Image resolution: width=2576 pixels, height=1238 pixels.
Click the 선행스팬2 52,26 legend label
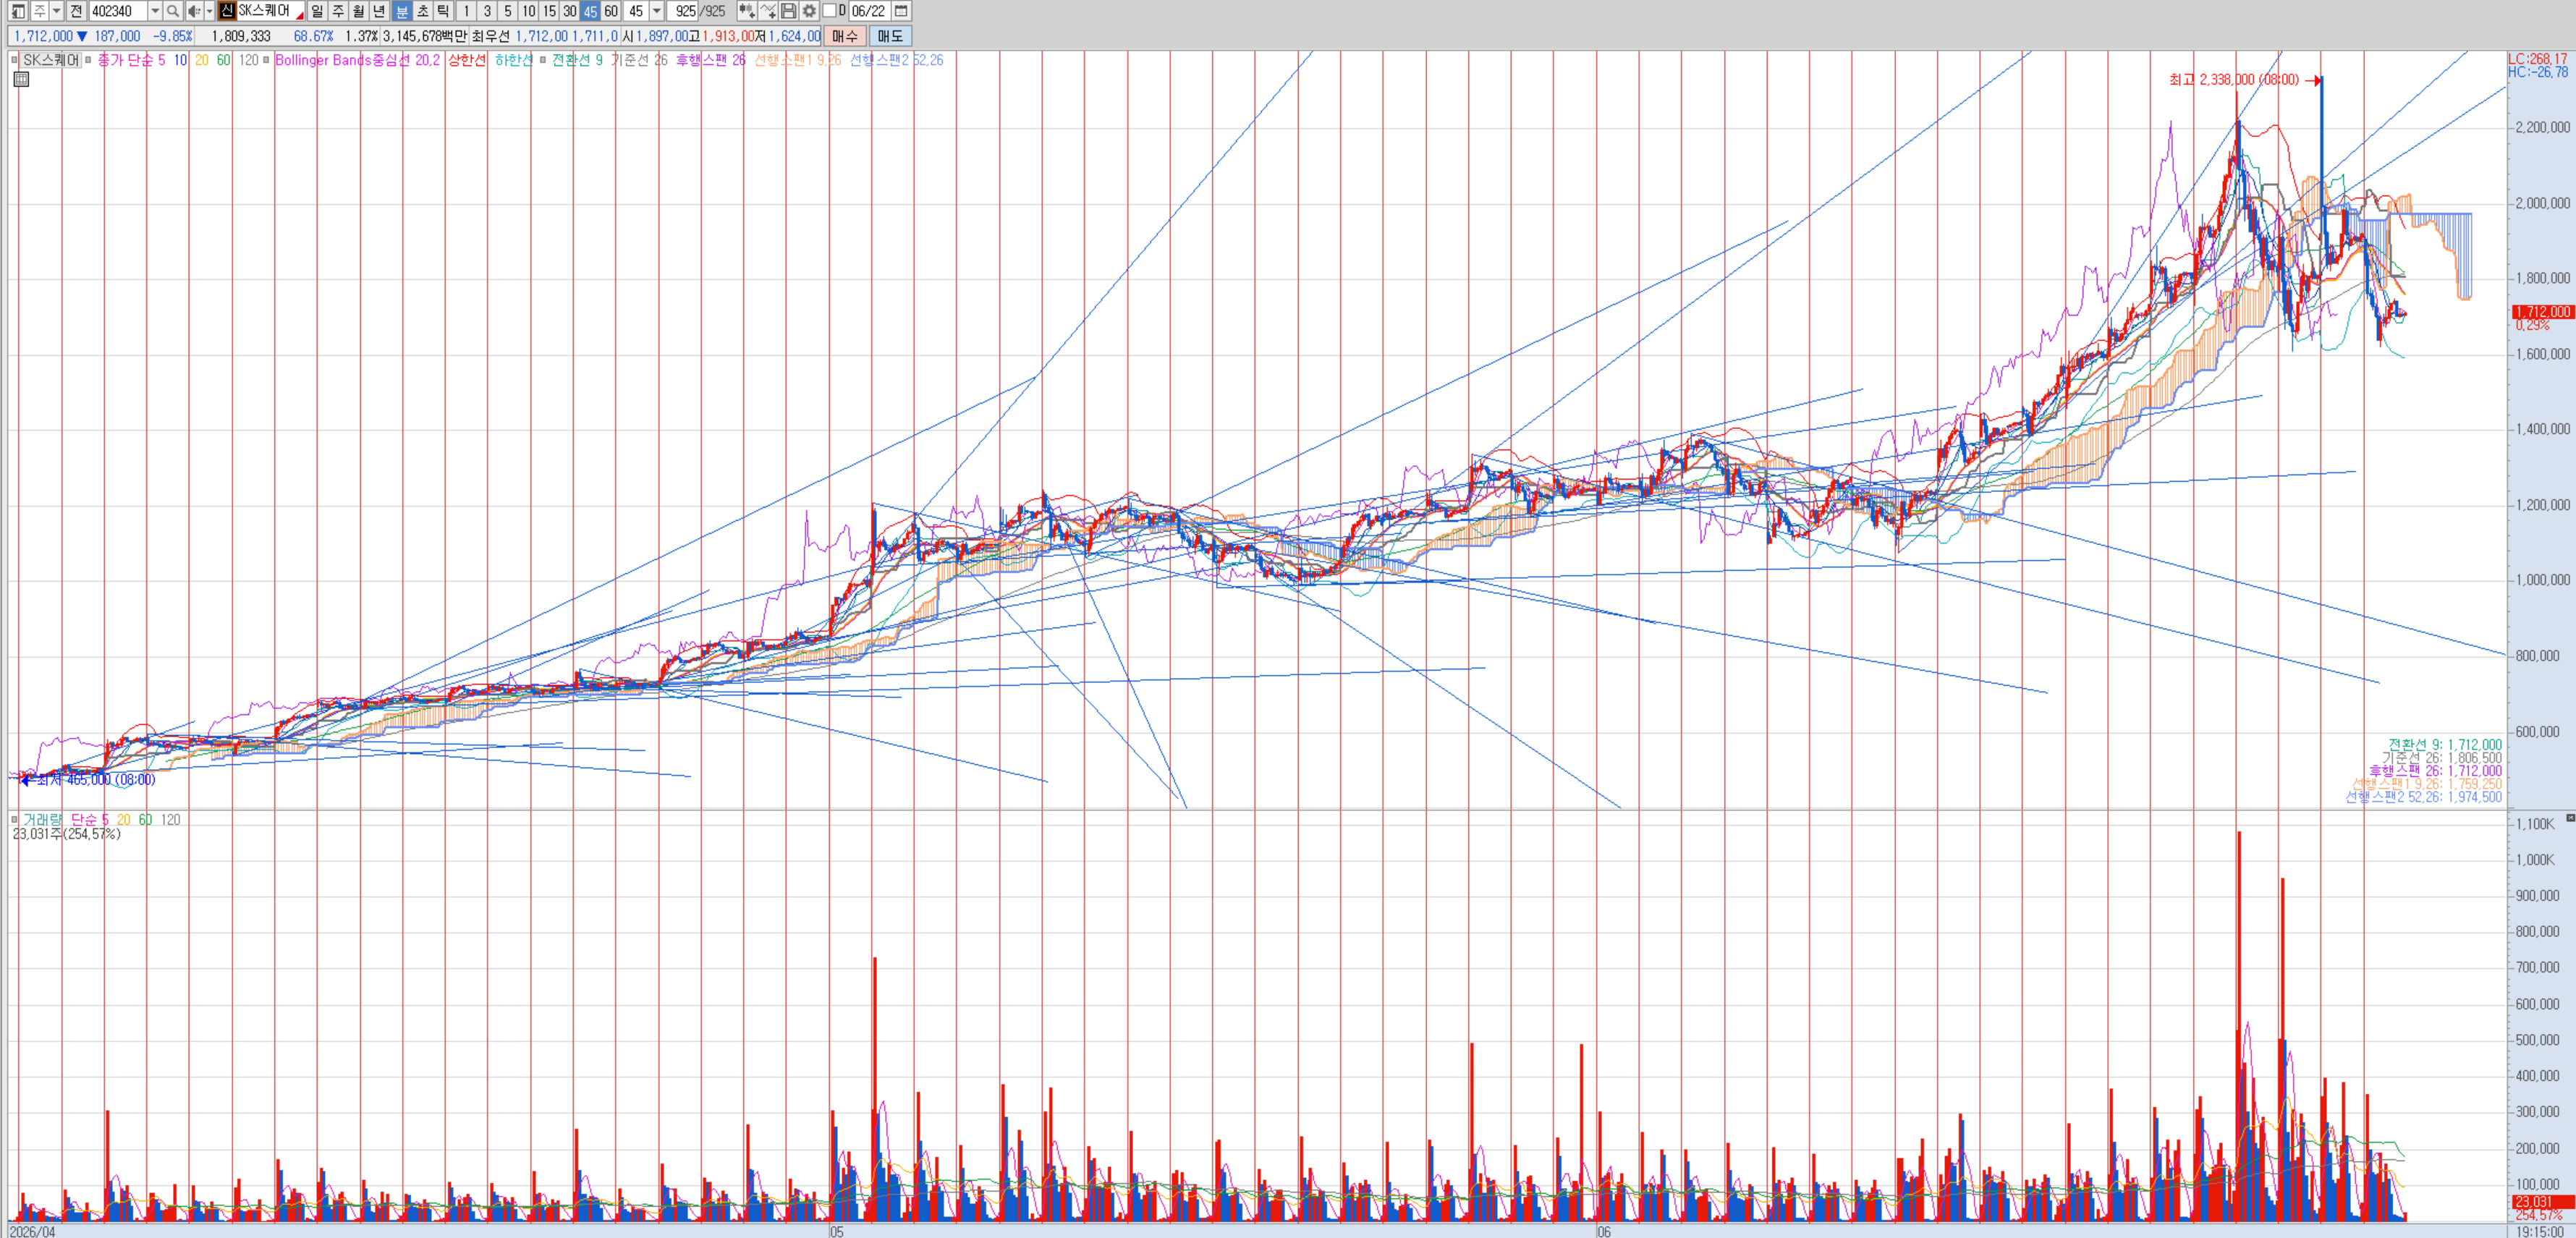896,60
